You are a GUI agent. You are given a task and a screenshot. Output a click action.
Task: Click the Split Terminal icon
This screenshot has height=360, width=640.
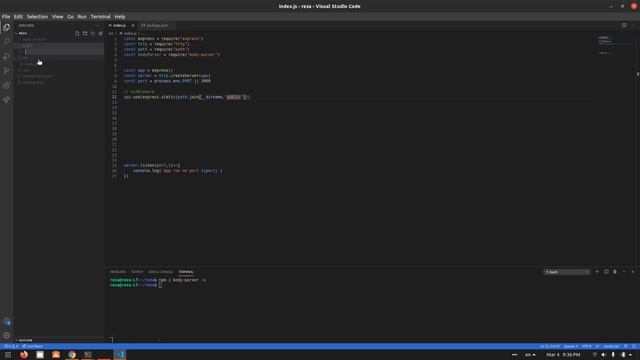tap(606, 272)
